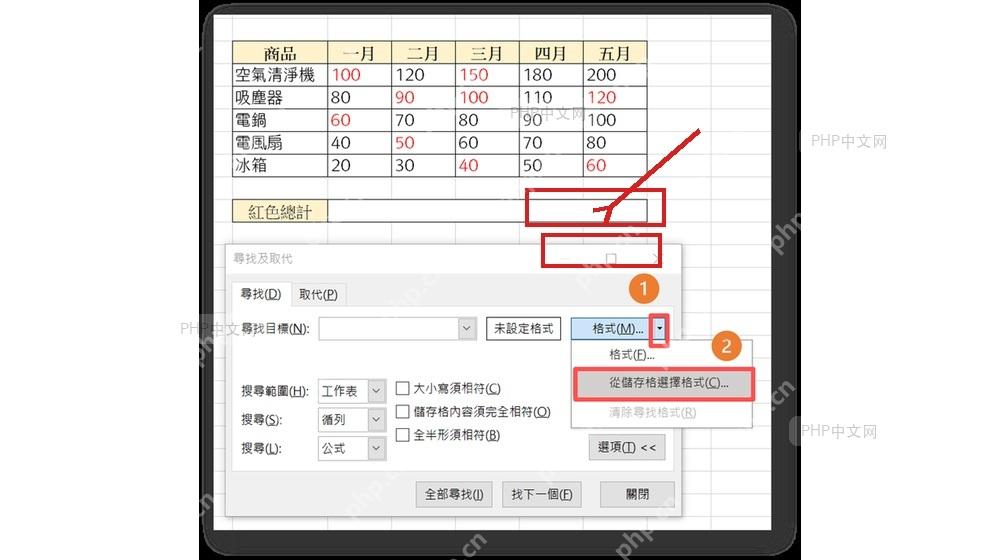Check the 全半形須相符(B) option

point(402,435)
